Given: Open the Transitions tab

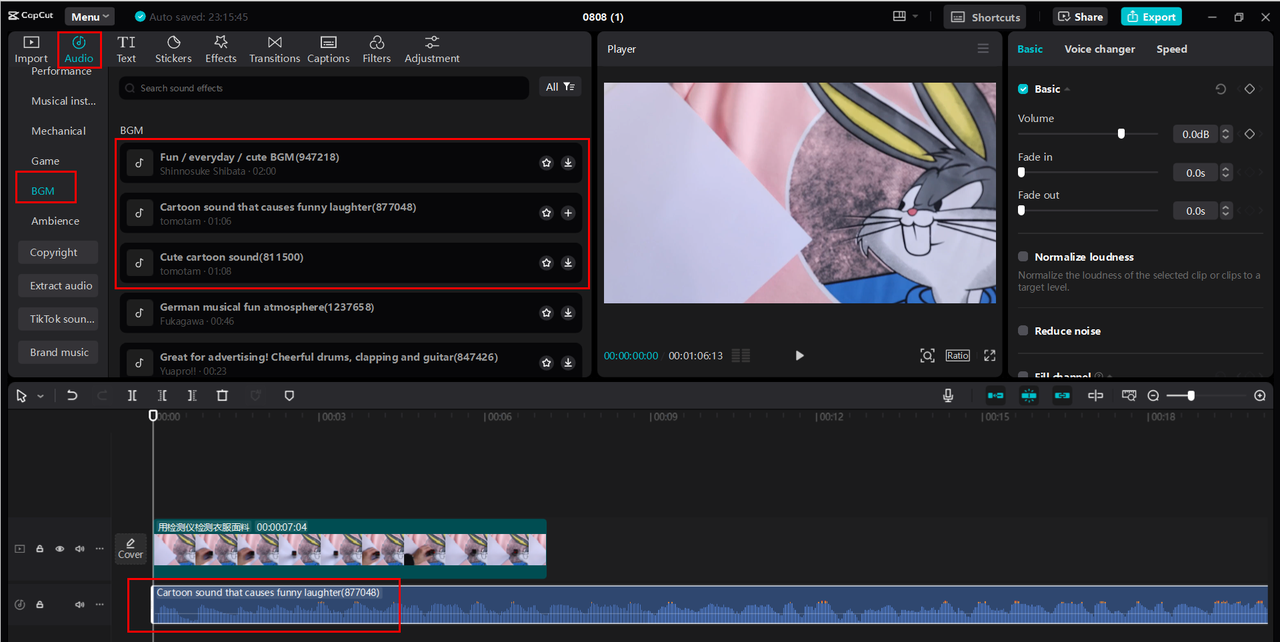Looking at the screenshot, I should click(x=275, y=49).
